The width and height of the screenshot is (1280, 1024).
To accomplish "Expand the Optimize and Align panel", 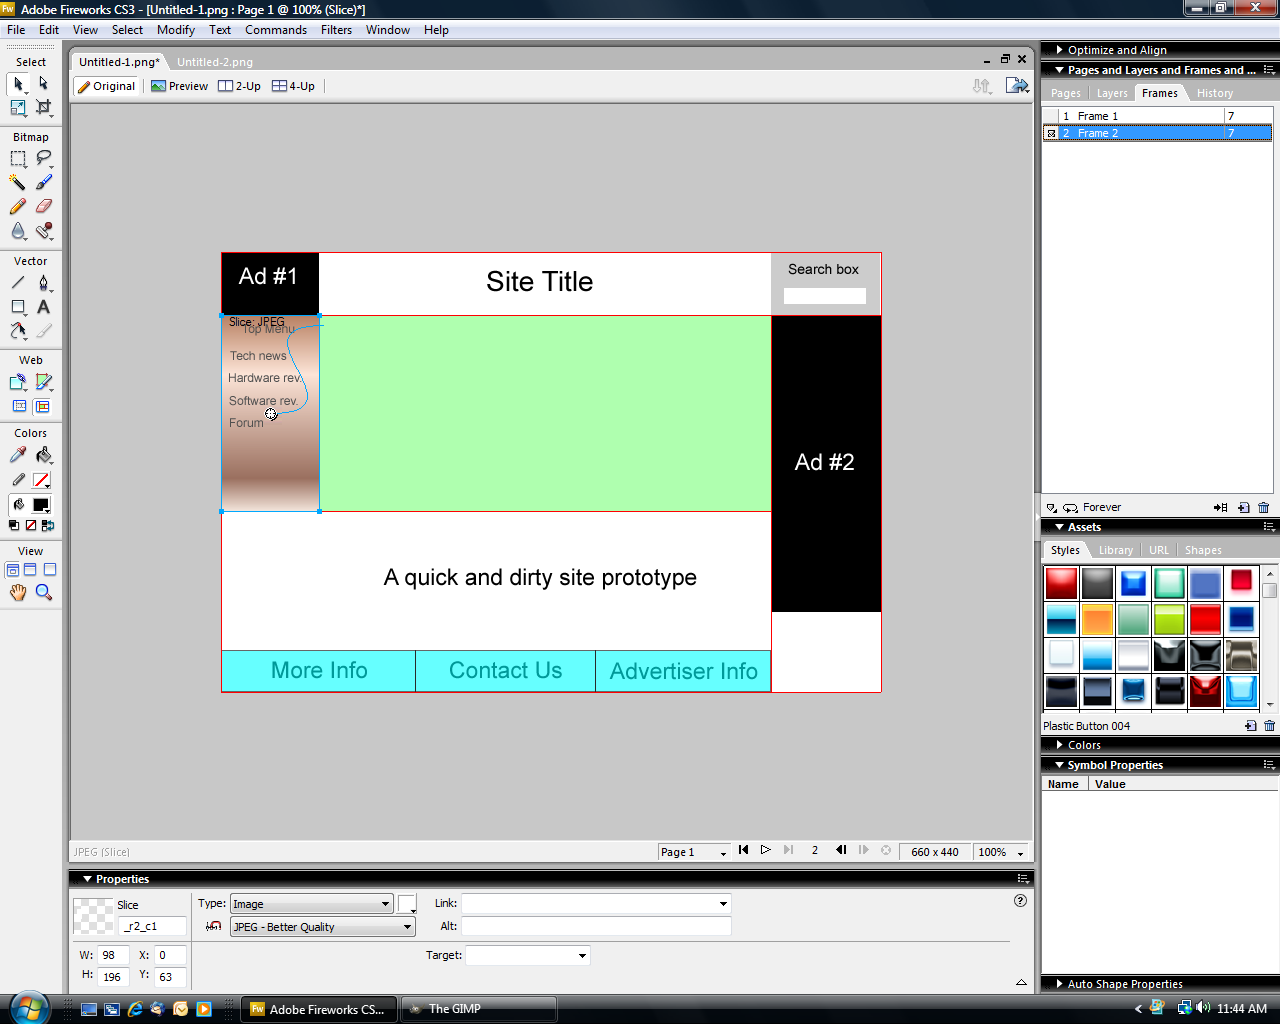I will (1116, 50).
